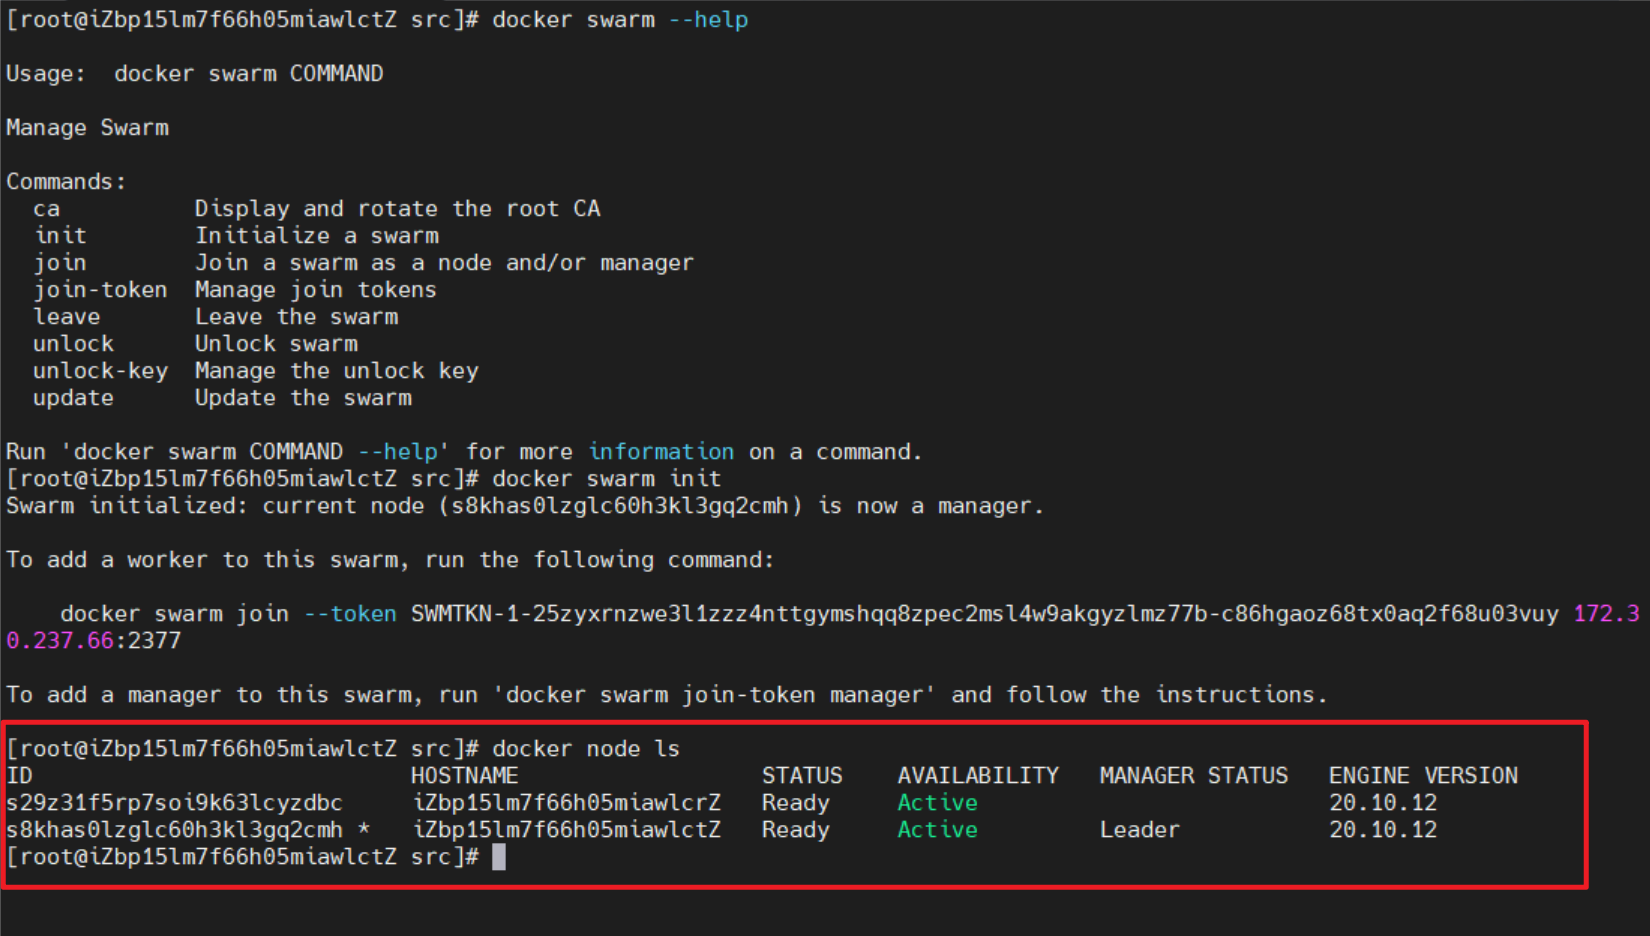The height and width of the screenshot is (936, 1650).
Task: Click the MANAGER STATUS column header
Action: pyautogui.click(x=1193, y=776)
